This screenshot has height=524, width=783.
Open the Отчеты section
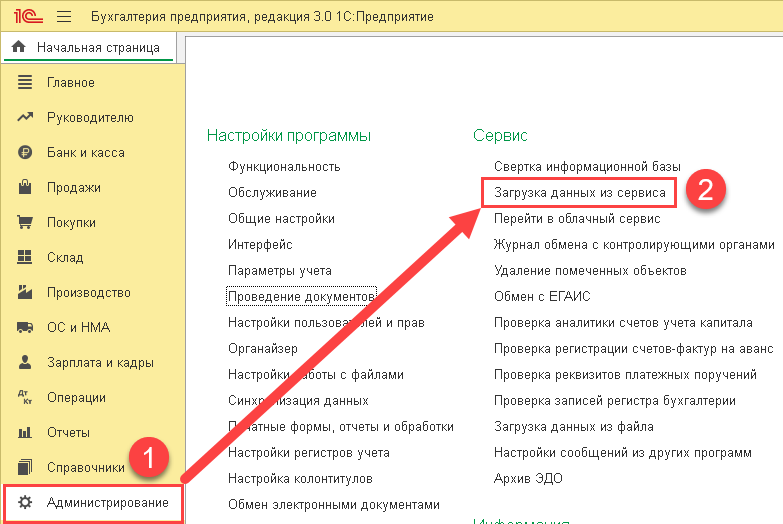[x=68, y=433]
